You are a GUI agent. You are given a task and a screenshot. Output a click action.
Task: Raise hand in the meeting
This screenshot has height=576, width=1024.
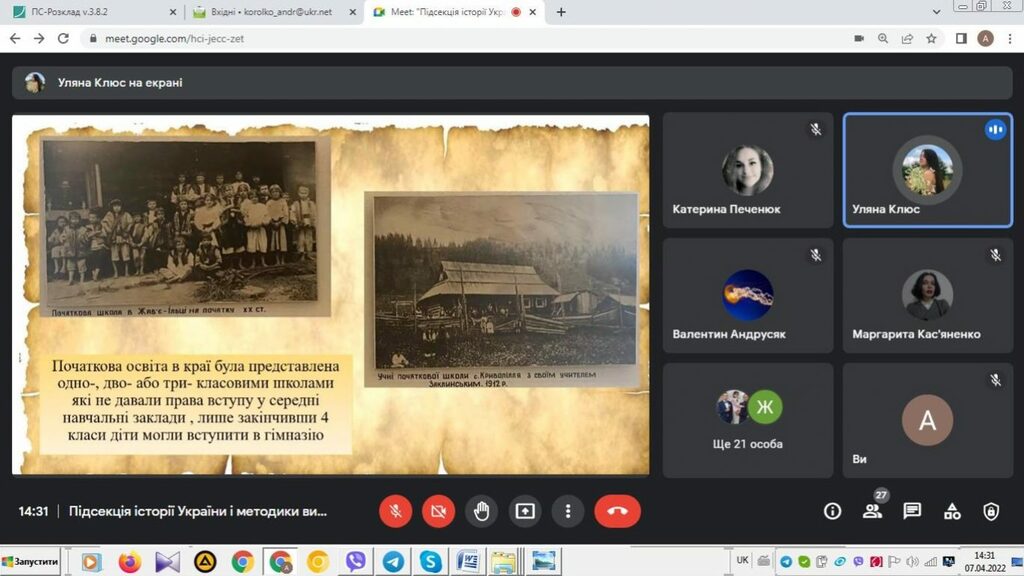[481, 511]
